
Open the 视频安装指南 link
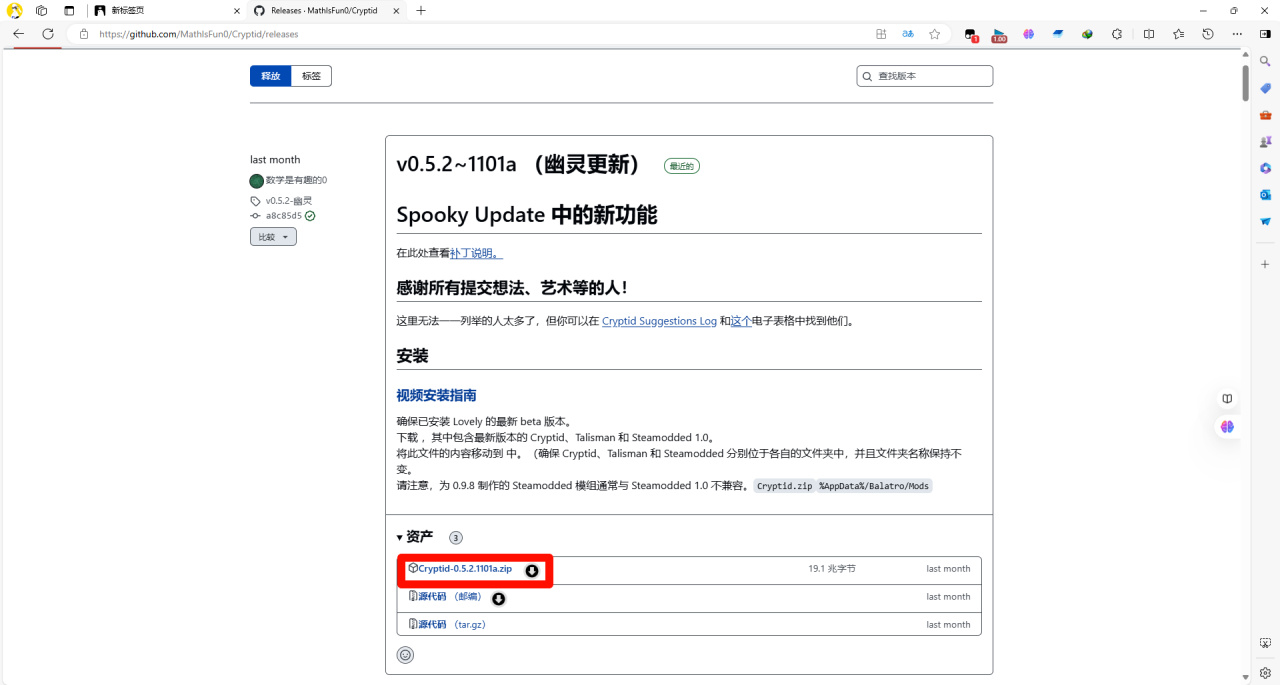pyautogui.click(x=436, y=395)
